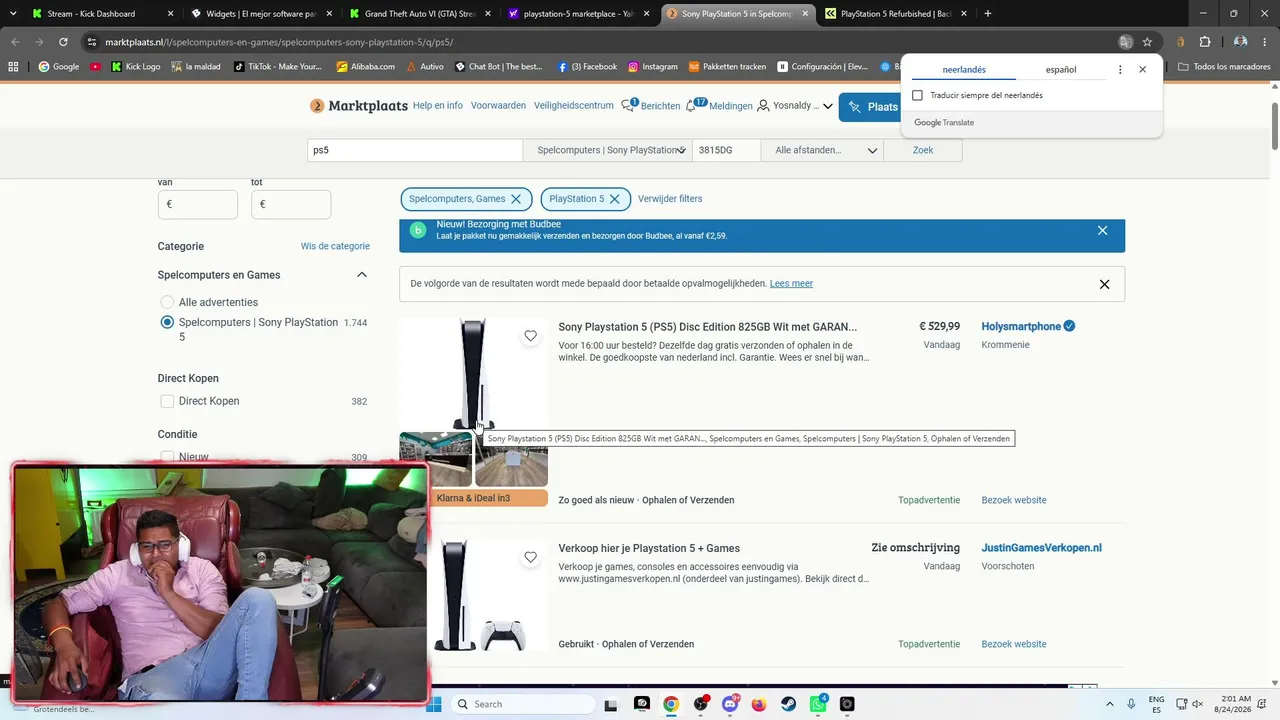Switch to the playstation-5 marketplace Yahoo tab

pyautogui.click(x=578, y=14)
